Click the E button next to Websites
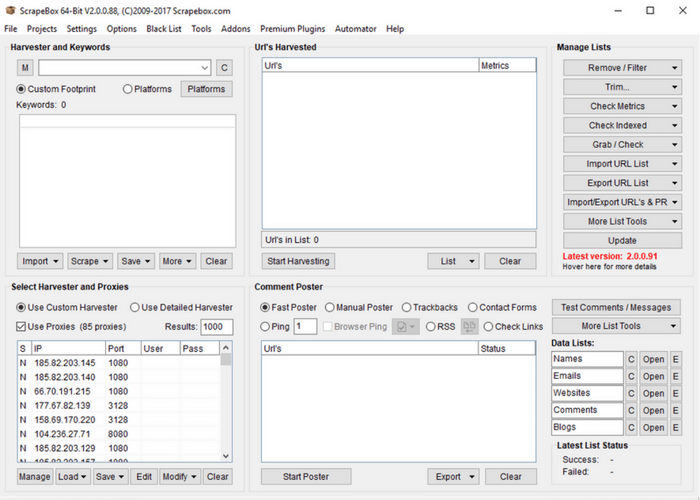Screen dimensions: 700x500 [675, 393]
